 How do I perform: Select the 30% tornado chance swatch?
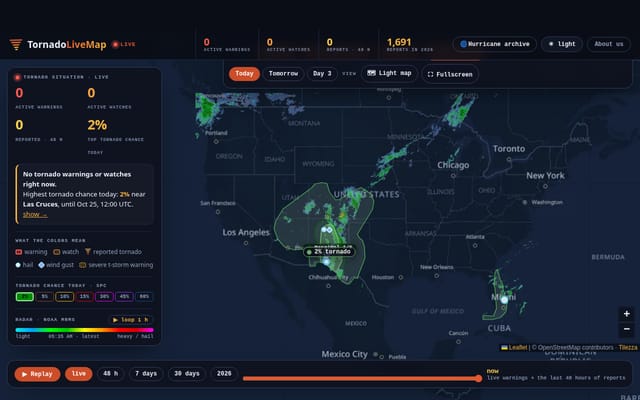[104, 297]
